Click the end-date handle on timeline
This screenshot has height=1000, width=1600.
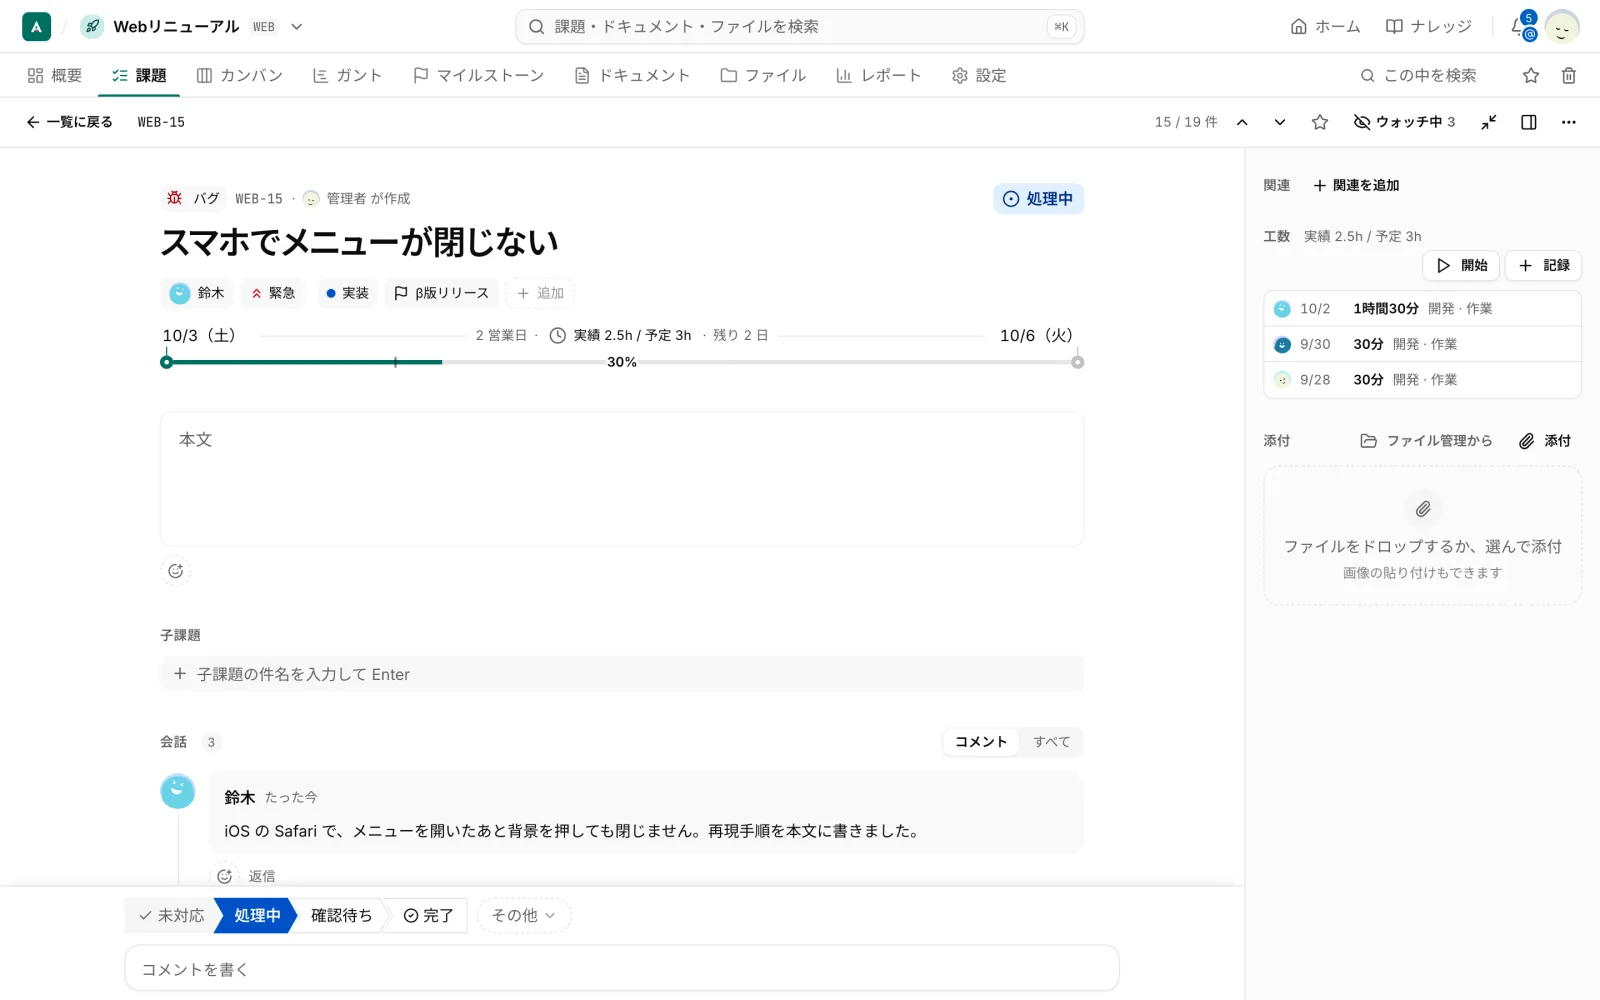[x=1077, y=362]
